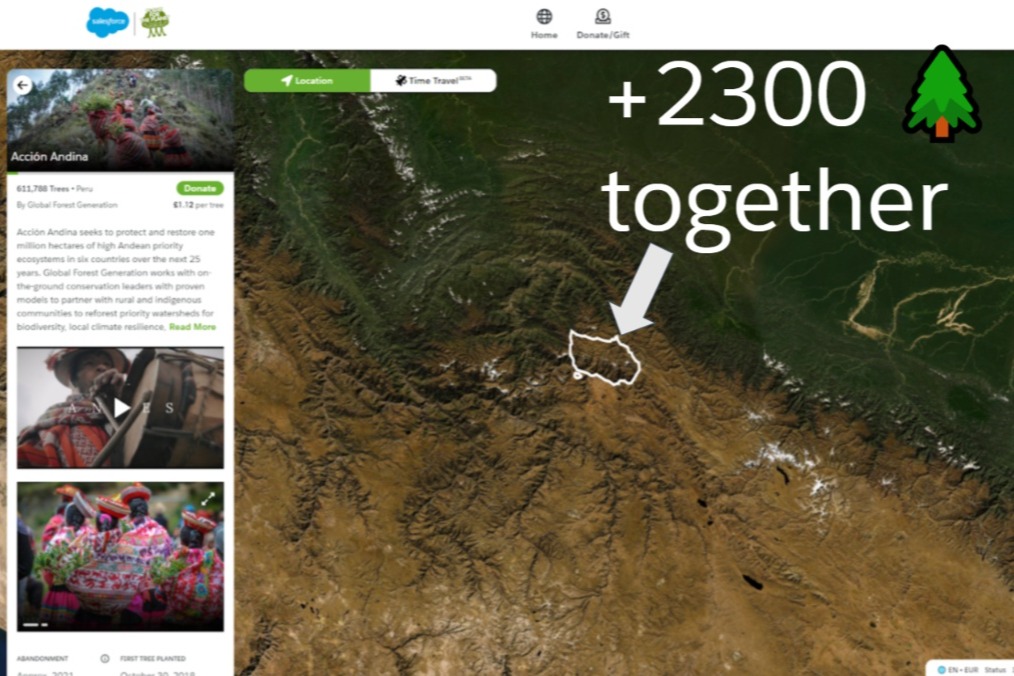Click the photo carousel indicator dots
This screenshot has height=676, width=1014.
click(x=36, y=625)
